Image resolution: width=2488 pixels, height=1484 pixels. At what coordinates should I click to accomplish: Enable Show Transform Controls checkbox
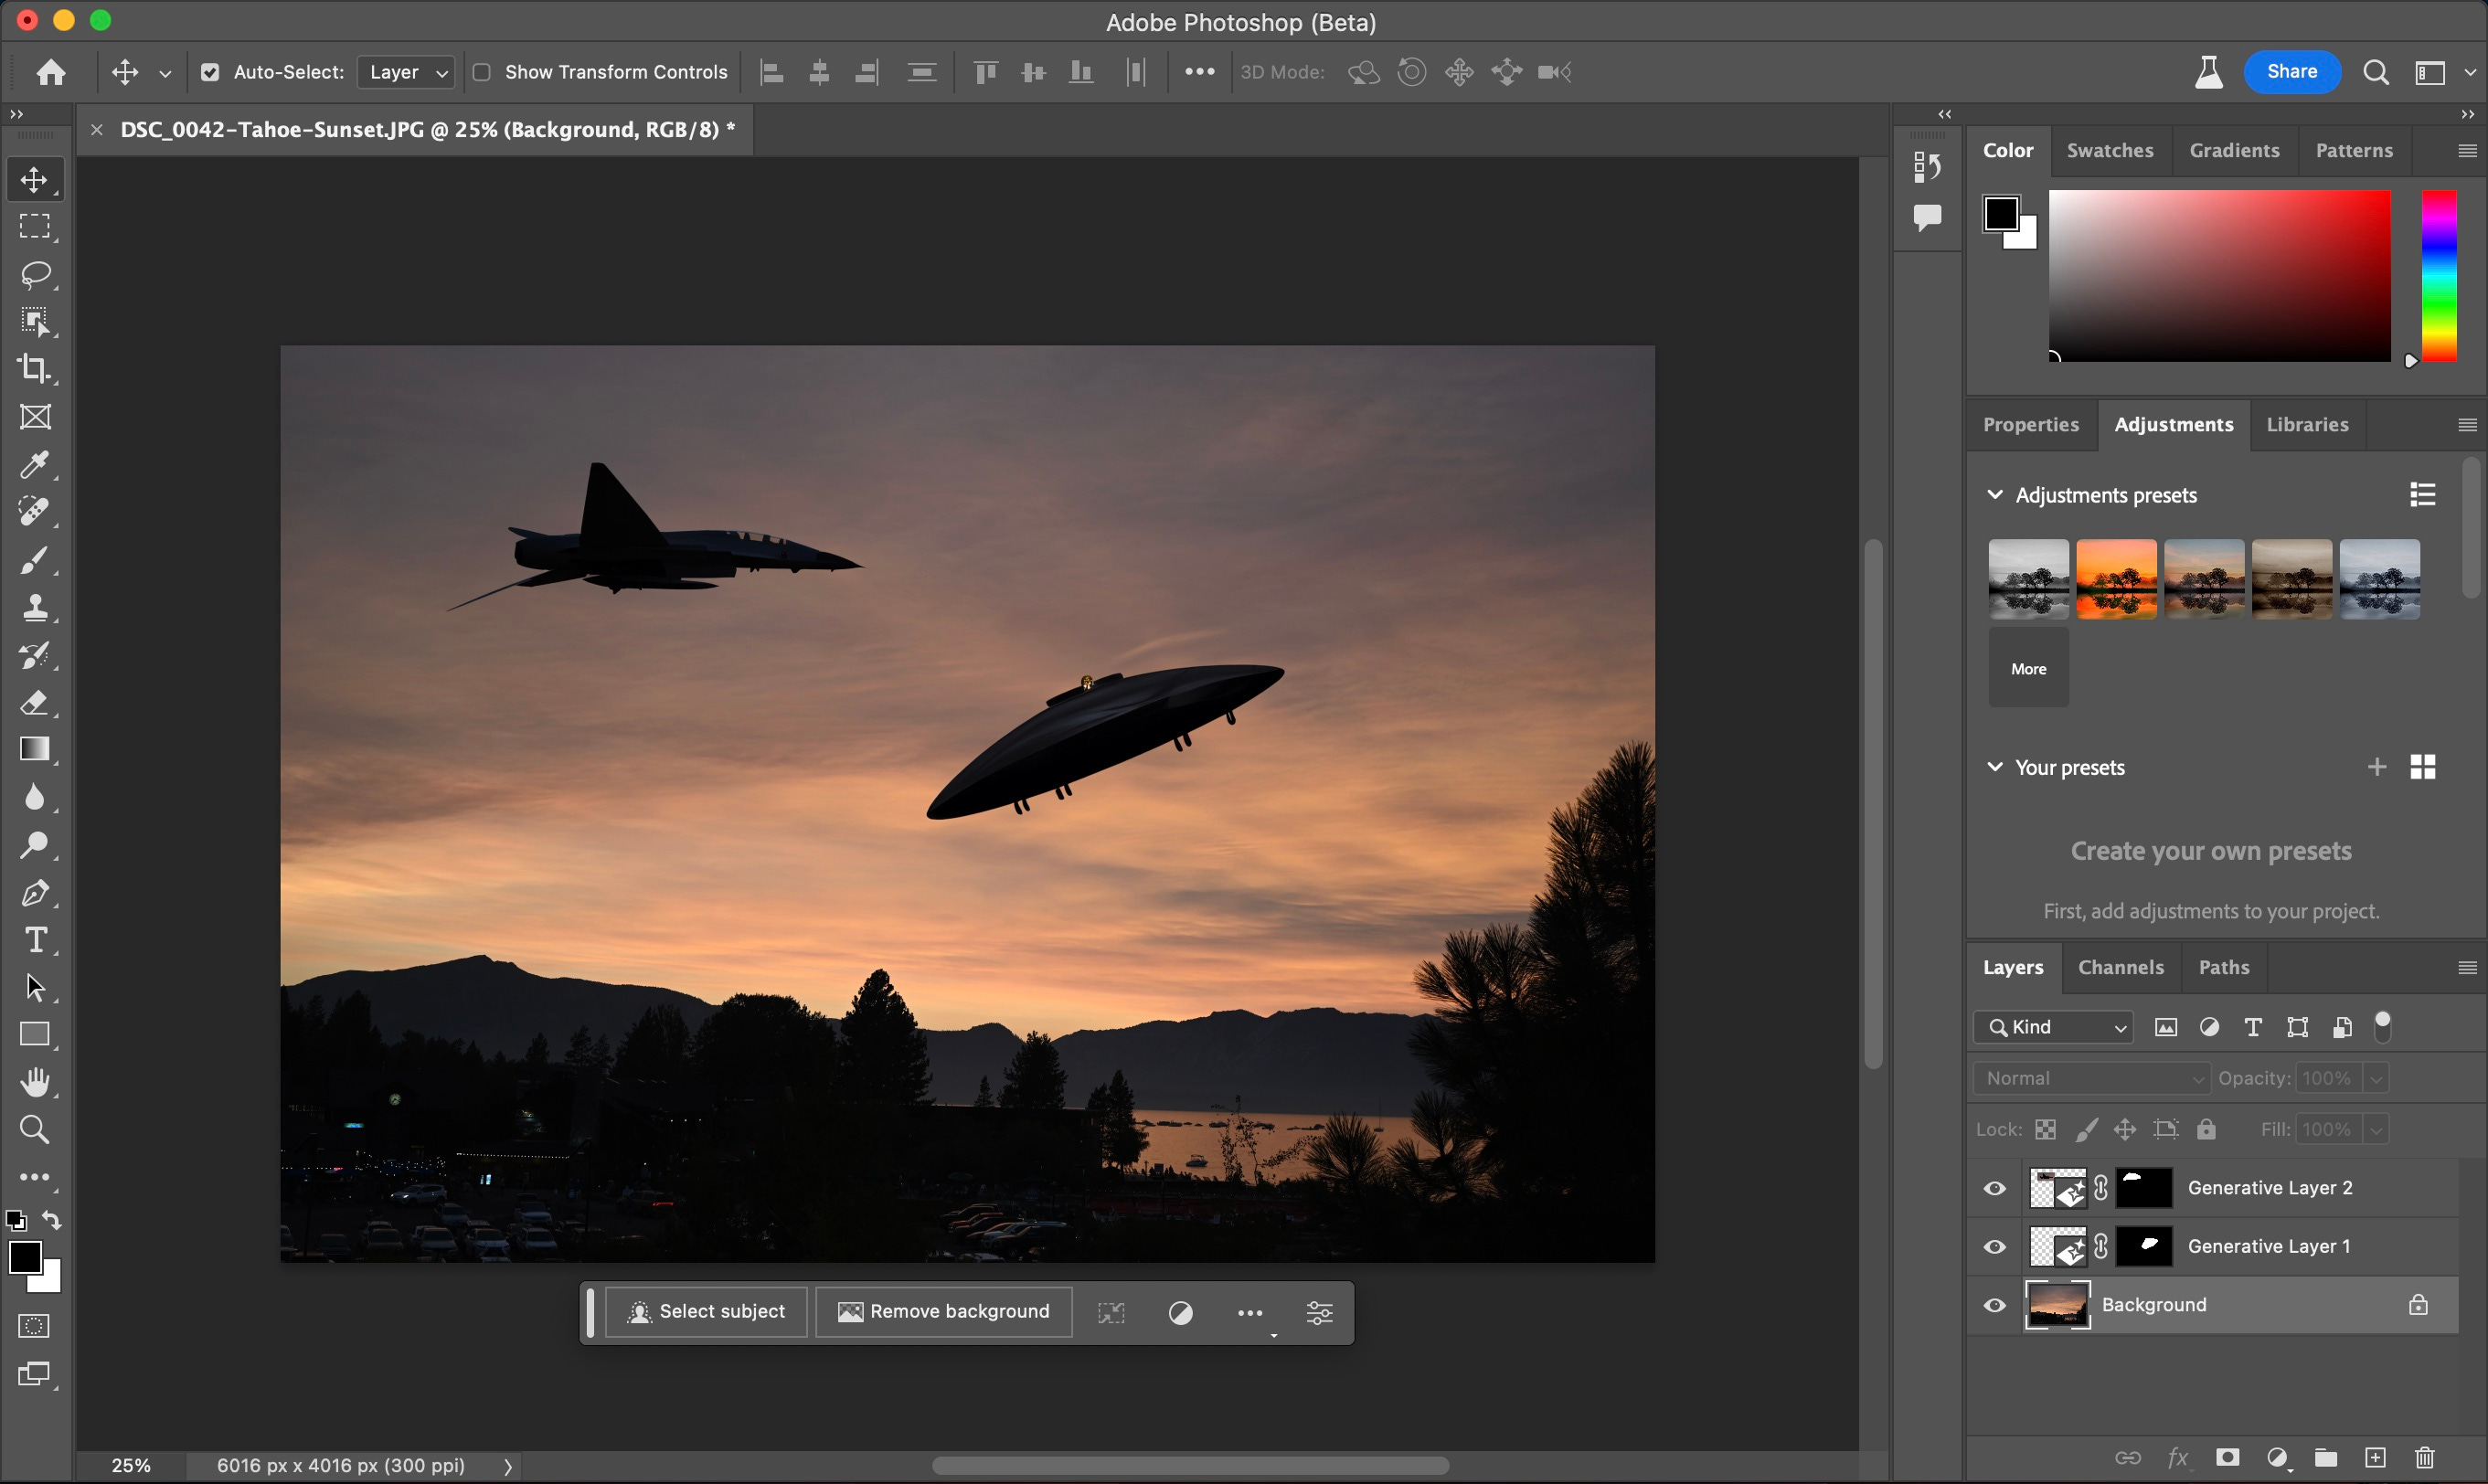[482, 72]
